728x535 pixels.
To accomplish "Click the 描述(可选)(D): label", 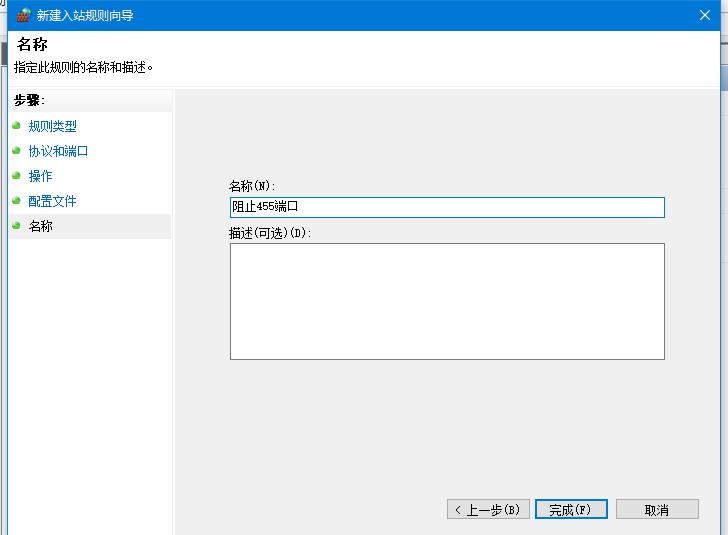I will pyautogui.click(x=270, y=233).
